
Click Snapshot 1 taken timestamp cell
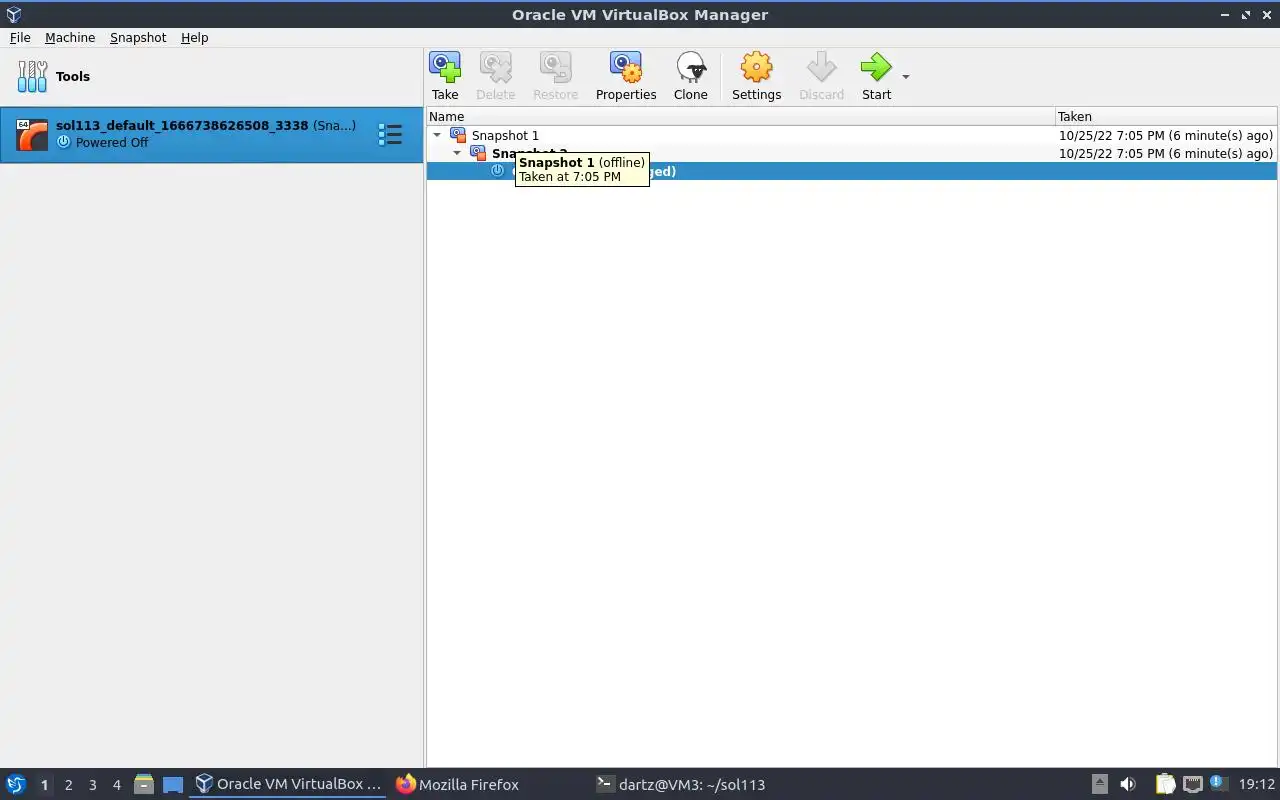[x=1166, y=135]
